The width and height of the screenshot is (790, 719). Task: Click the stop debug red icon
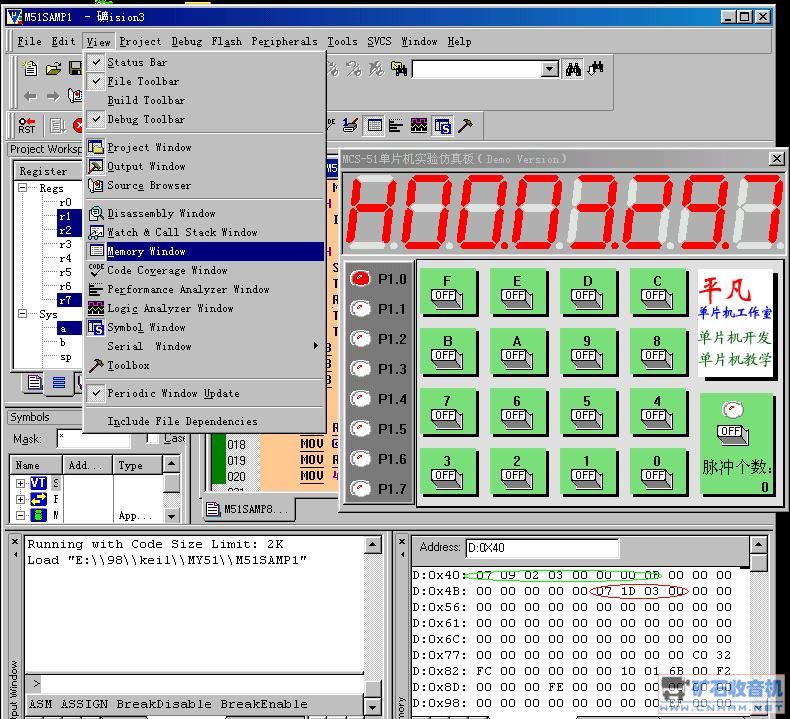tap(78, 125)
